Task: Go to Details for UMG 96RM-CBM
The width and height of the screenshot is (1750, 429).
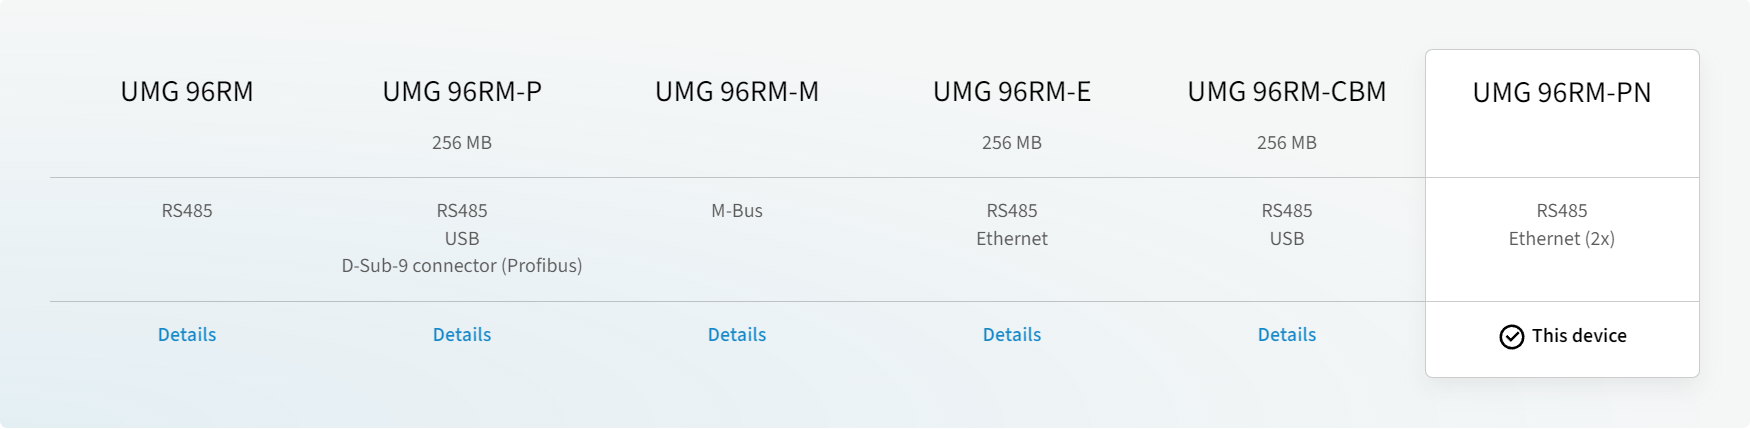Action: tap(1287, 335)
